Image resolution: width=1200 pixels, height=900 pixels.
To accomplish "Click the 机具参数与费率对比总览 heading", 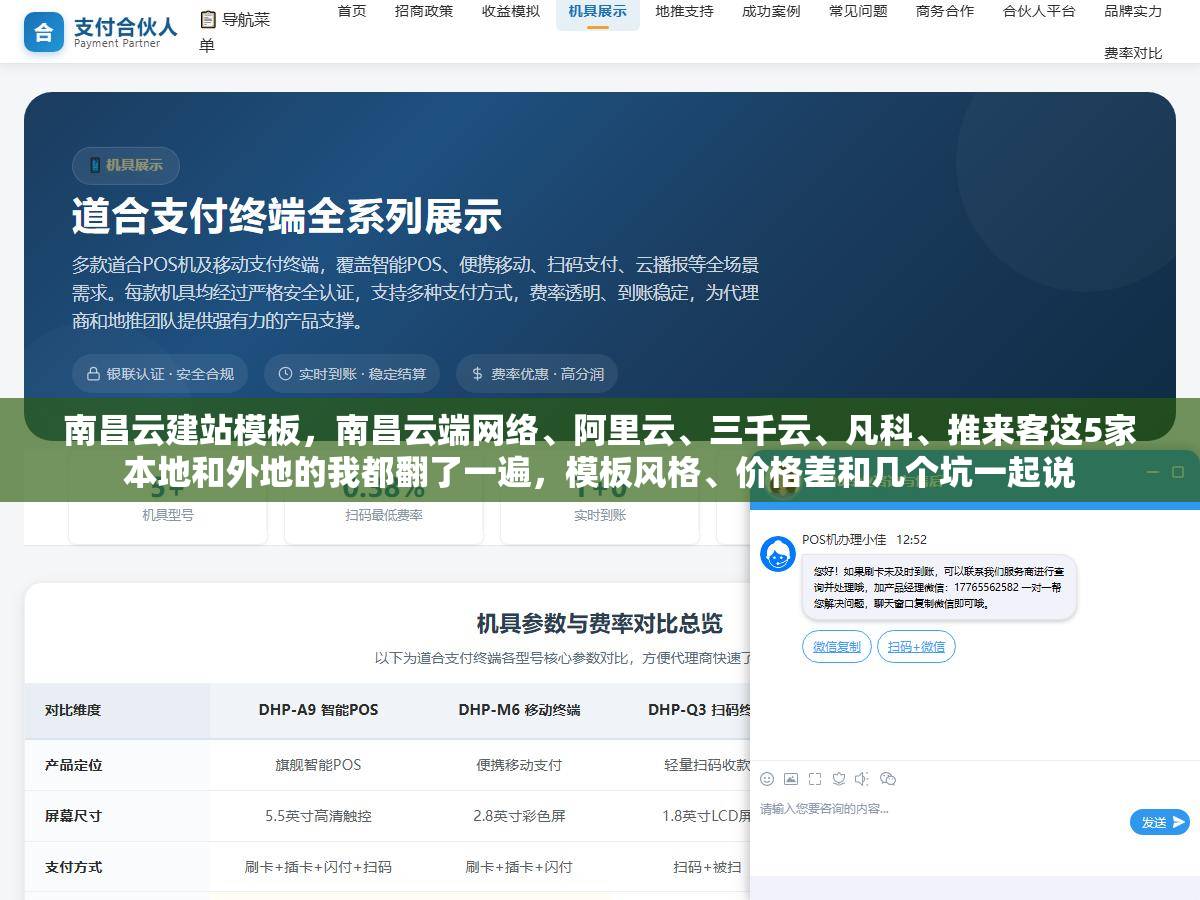I will pyautogui.click(x=599, y=624).
